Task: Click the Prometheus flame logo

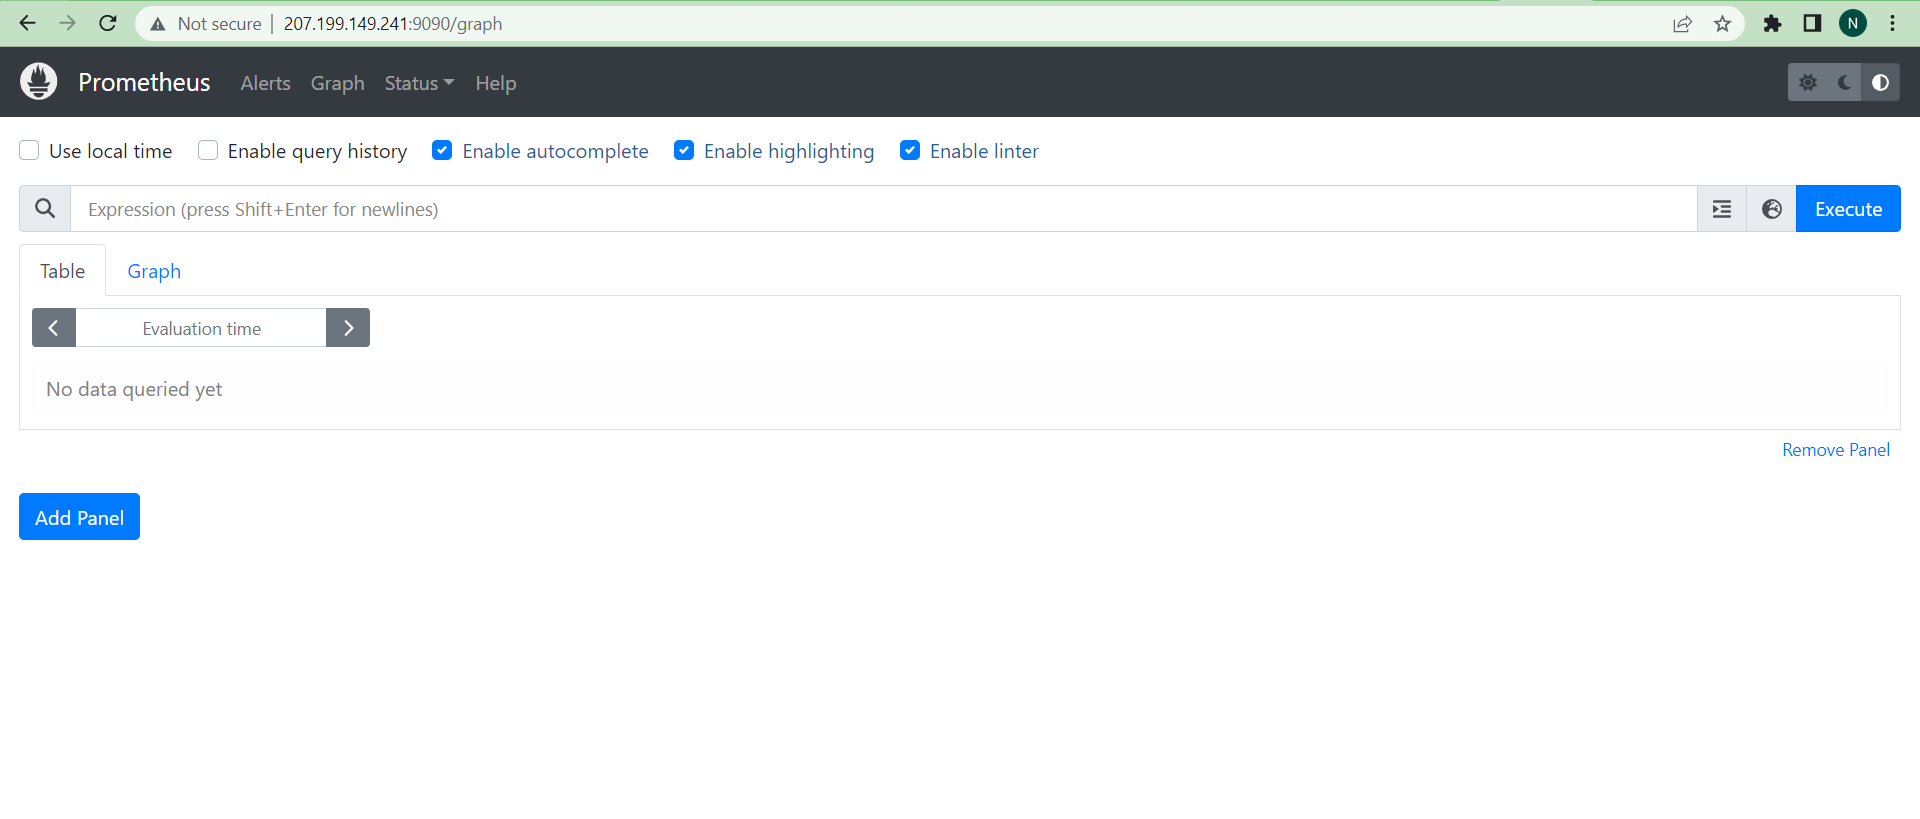Action: 39,82
